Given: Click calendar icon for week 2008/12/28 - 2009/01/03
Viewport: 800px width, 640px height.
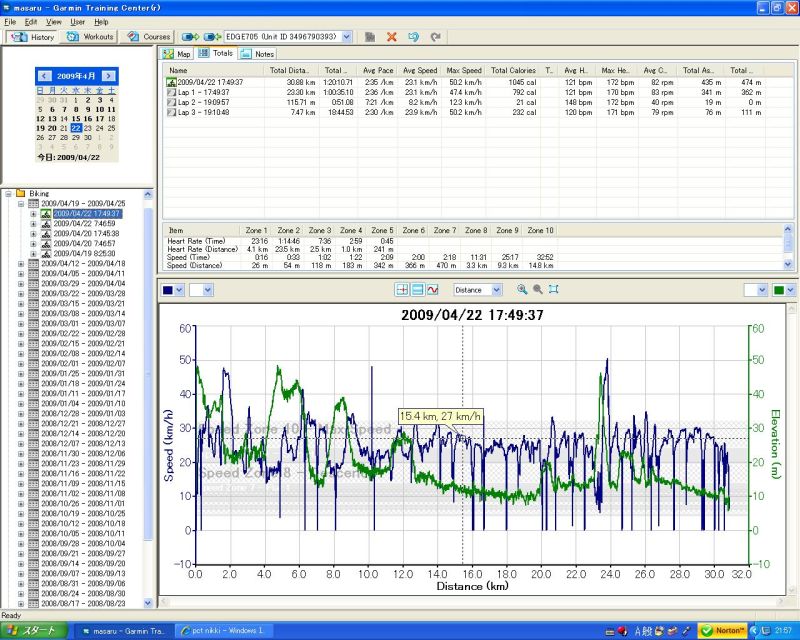Looking at the screenshot, I should tap(33, 413).
